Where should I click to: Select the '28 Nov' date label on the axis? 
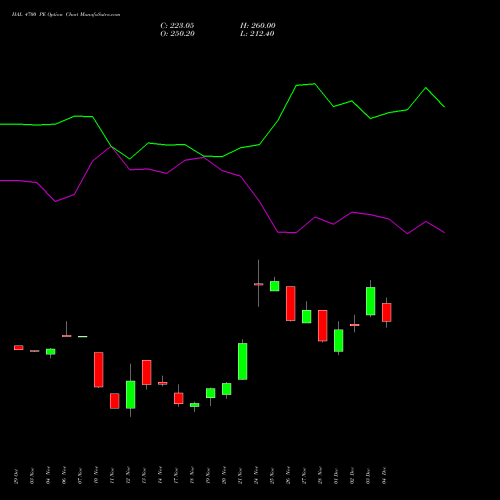pos(320,476)
